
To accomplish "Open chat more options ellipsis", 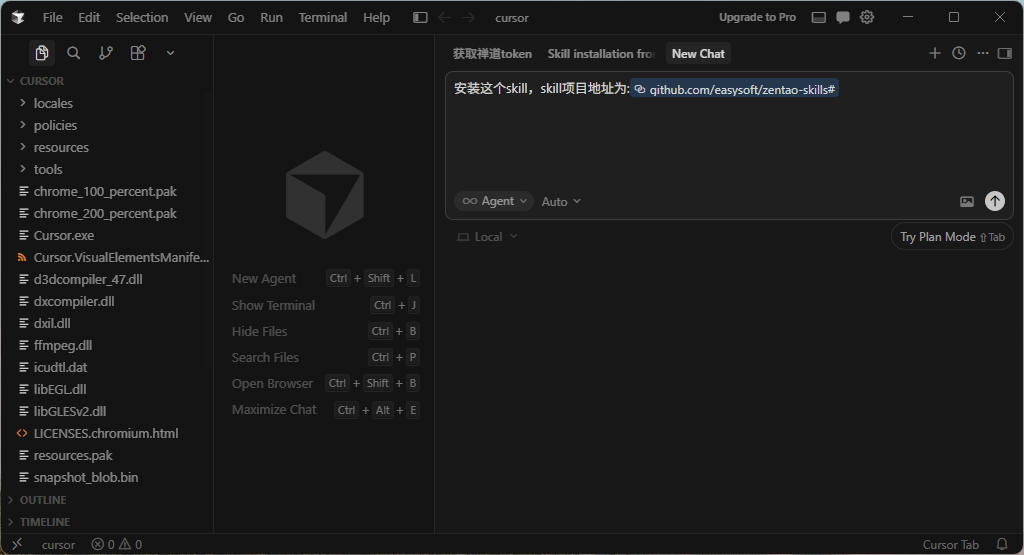I will (x=983, y=53).
